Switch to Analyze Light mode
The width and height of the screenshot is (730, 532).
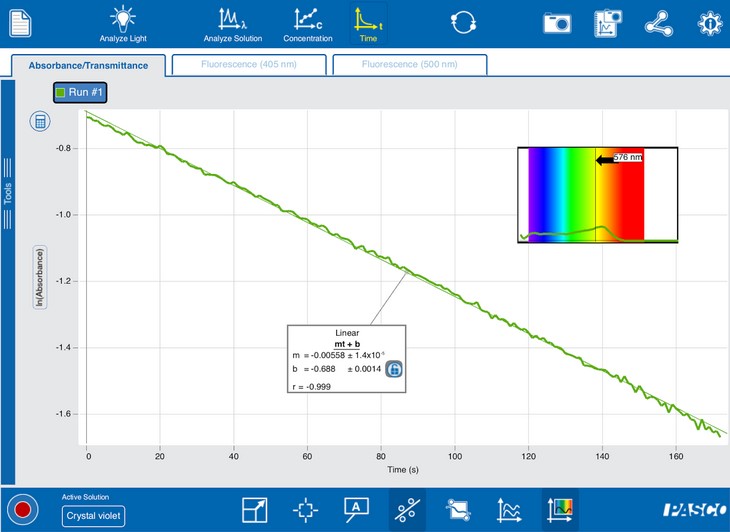(x=123, y=24)
